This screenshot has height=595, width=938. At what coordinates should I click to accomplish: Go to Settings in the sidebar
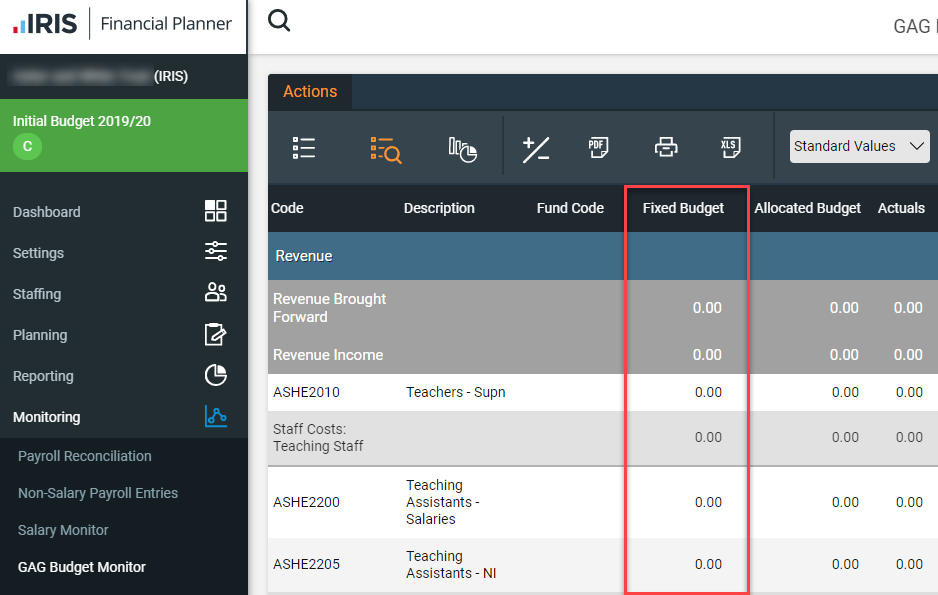click(x=38, y=253)
